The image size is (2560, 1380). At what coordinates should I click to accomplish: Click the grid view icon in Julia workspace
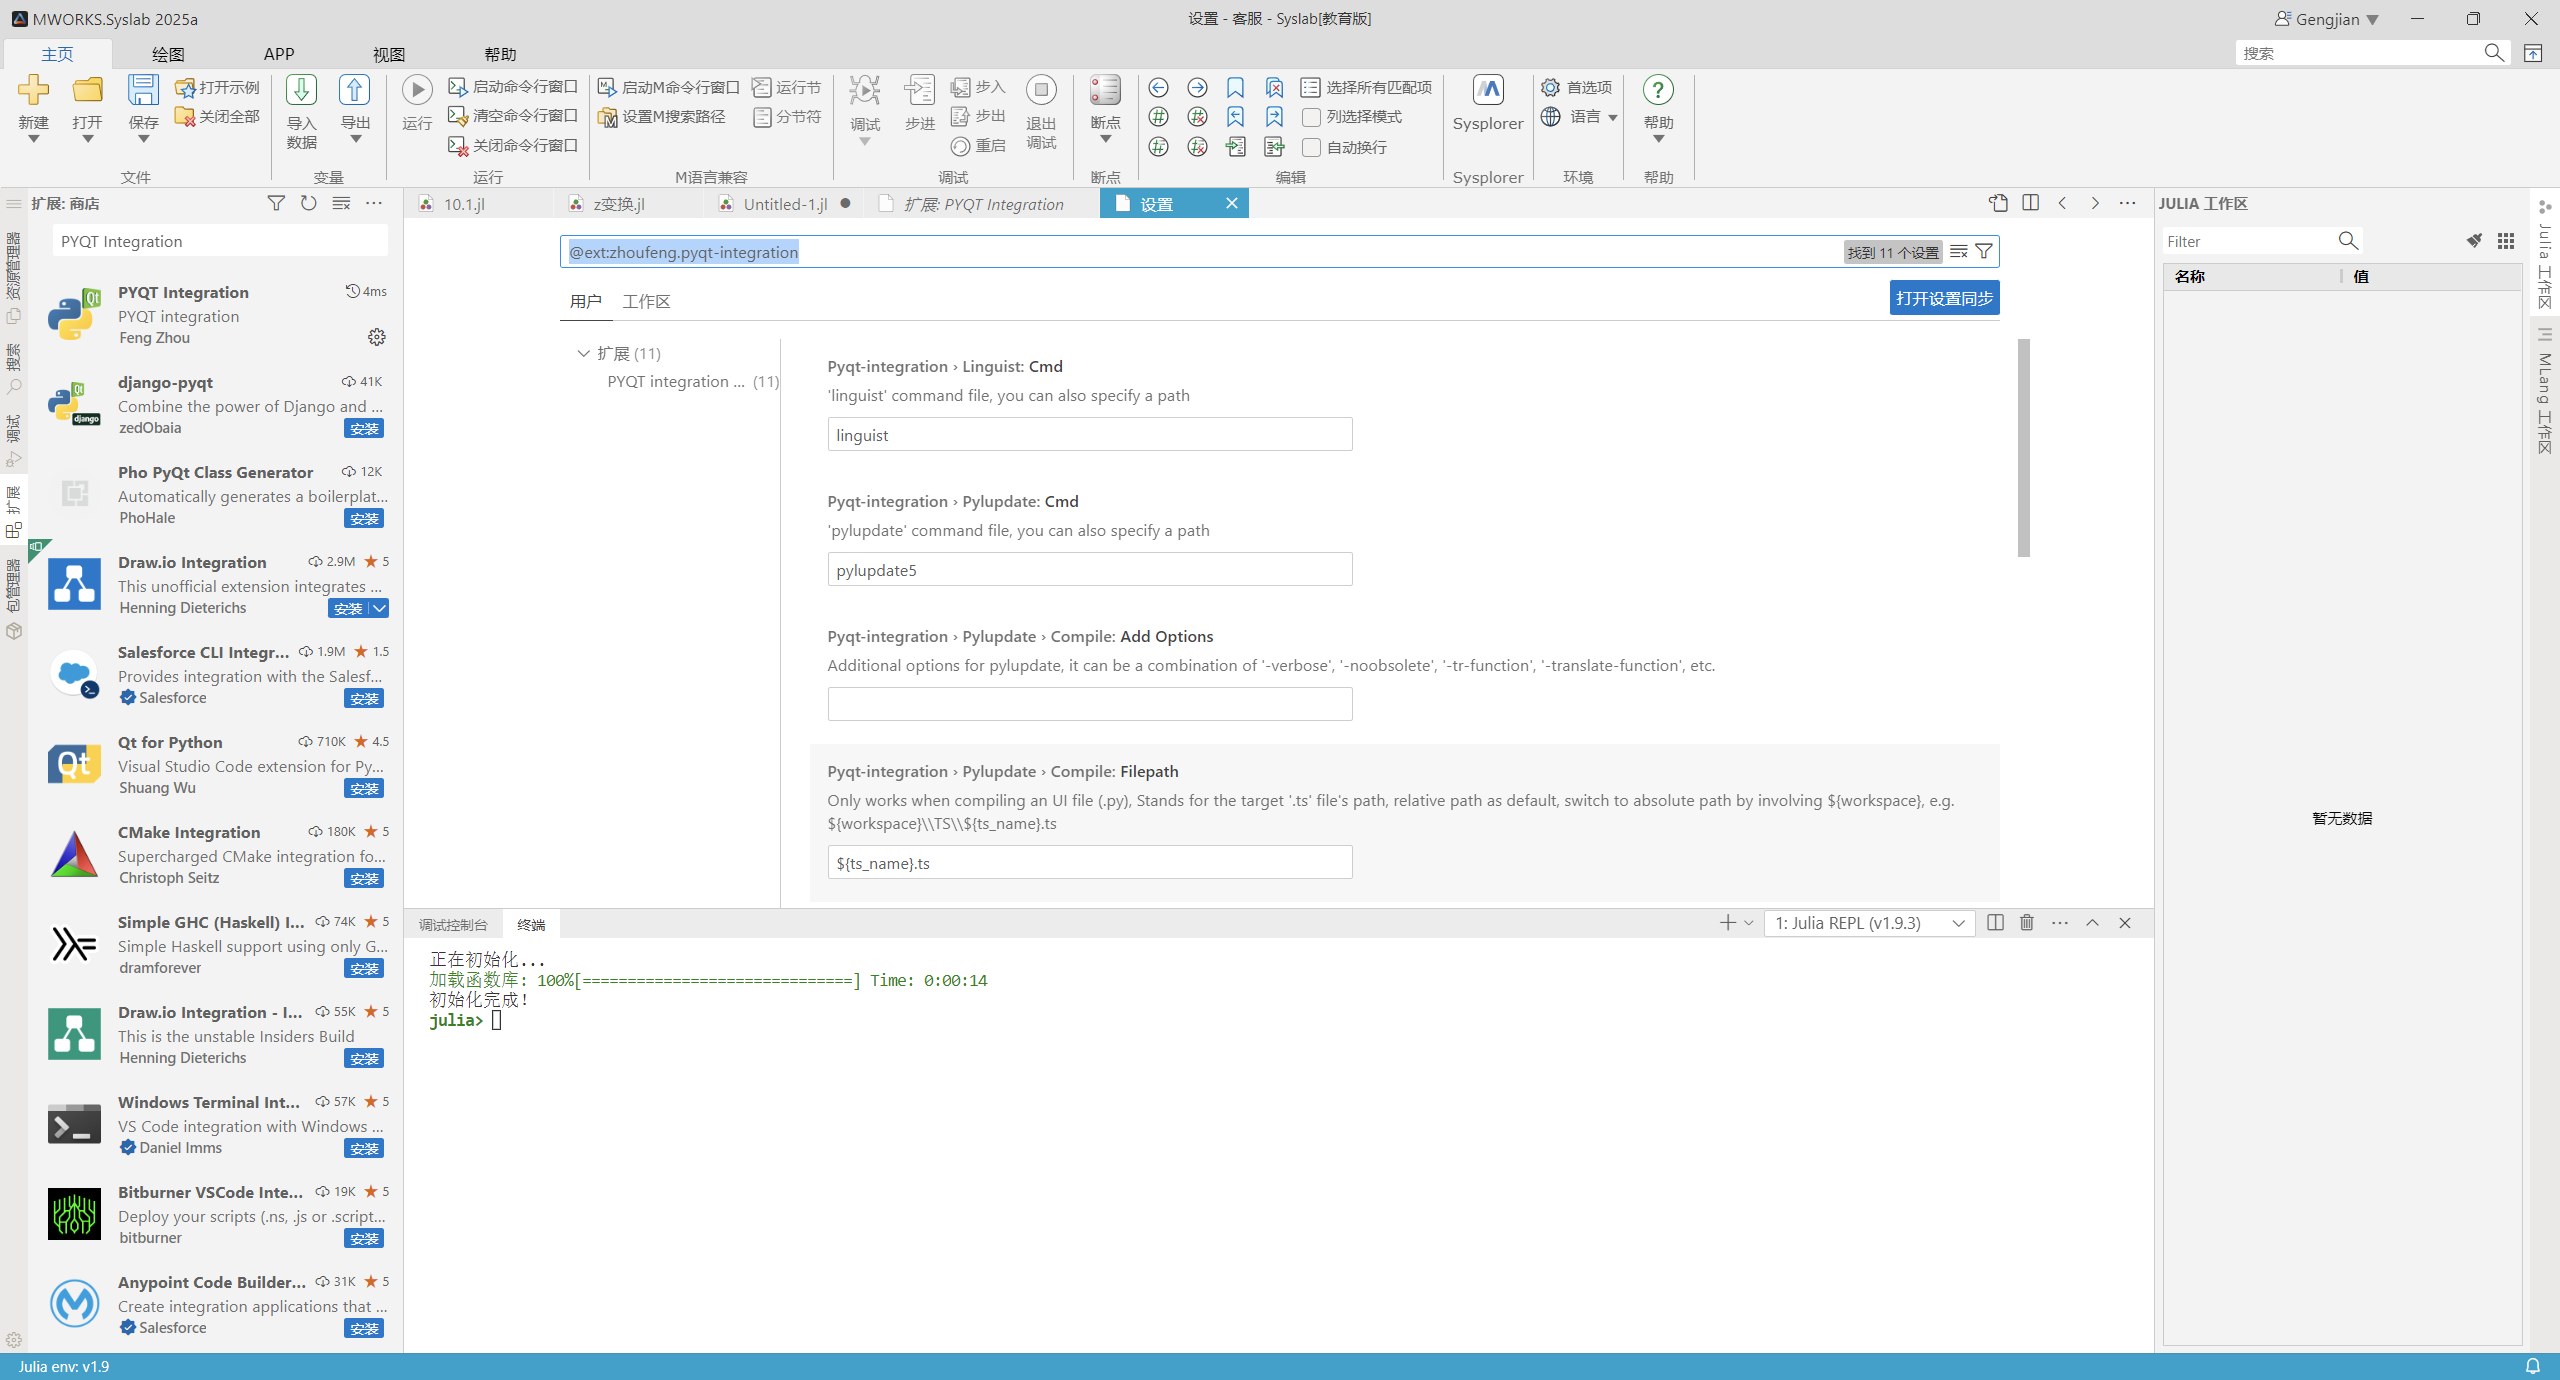pos(2505,241)
